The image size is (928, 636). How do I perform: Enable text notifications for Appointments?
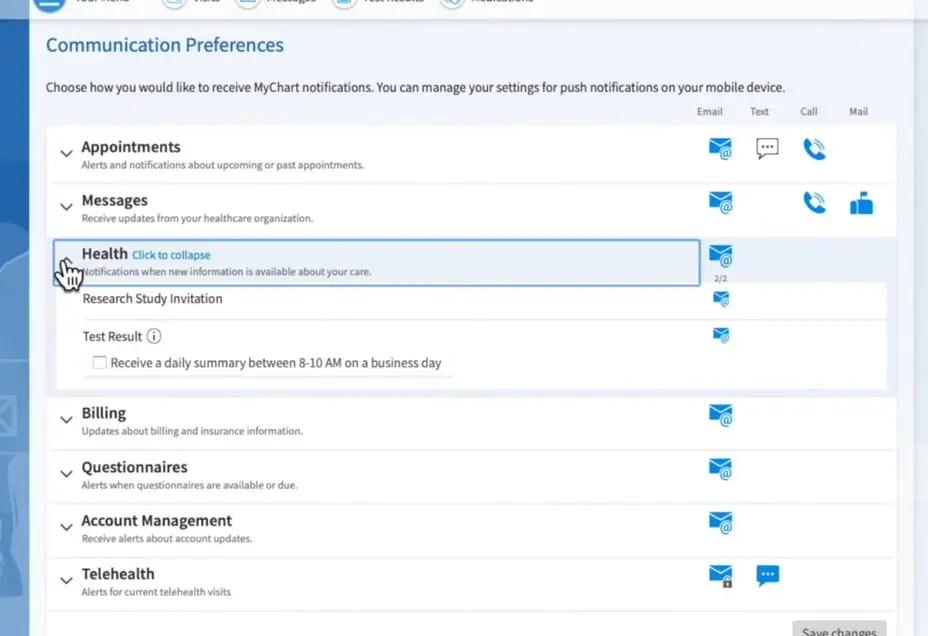pyautogui.click(x=767, y=147)
